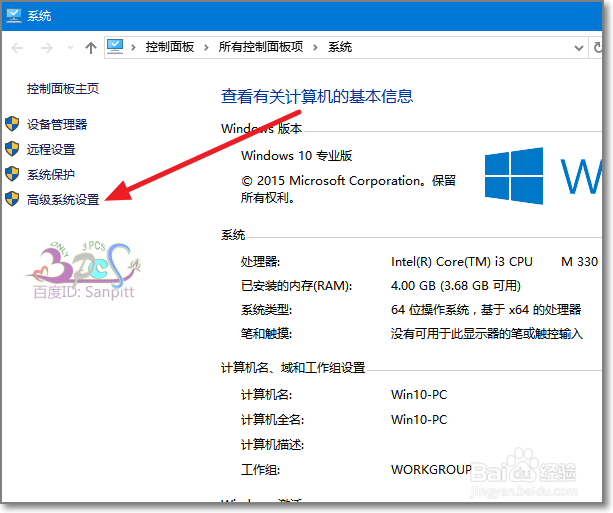Screen dimensions: 613x513
Task: Click the computer icon in address bar
Action: pos(115,47)
